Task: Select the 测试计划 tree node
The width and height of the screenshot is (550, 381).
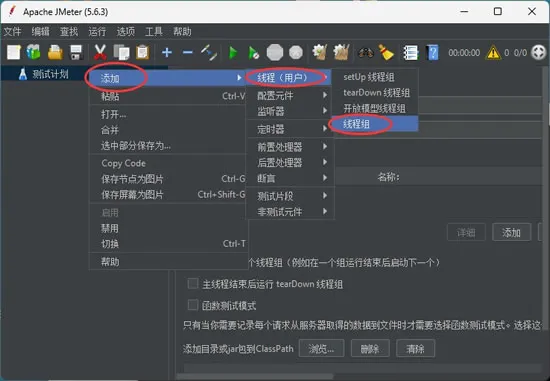Action: tap(50, 74)
